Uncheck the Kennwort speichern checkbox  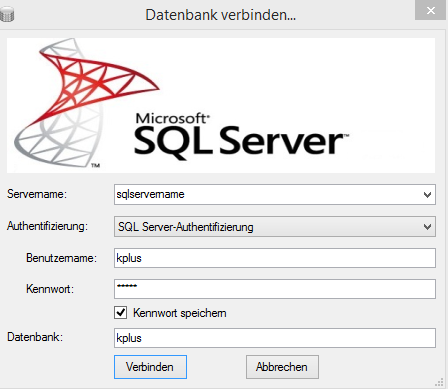[120, 313]
